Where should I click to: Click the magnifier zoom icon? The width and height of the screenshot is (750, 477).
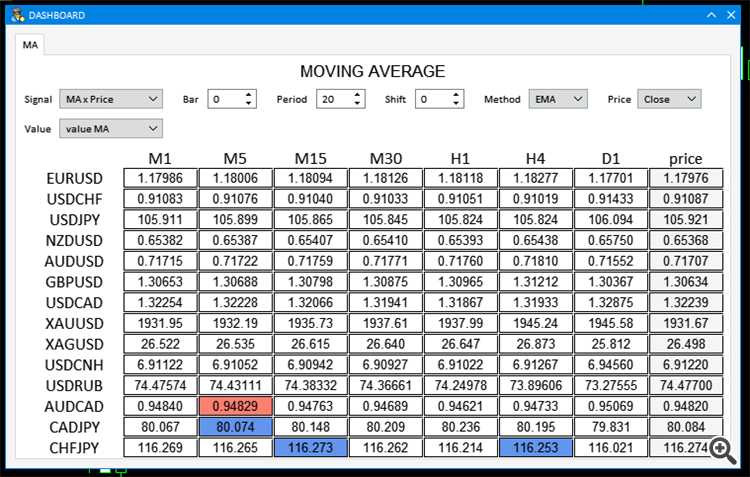[723, 451]
